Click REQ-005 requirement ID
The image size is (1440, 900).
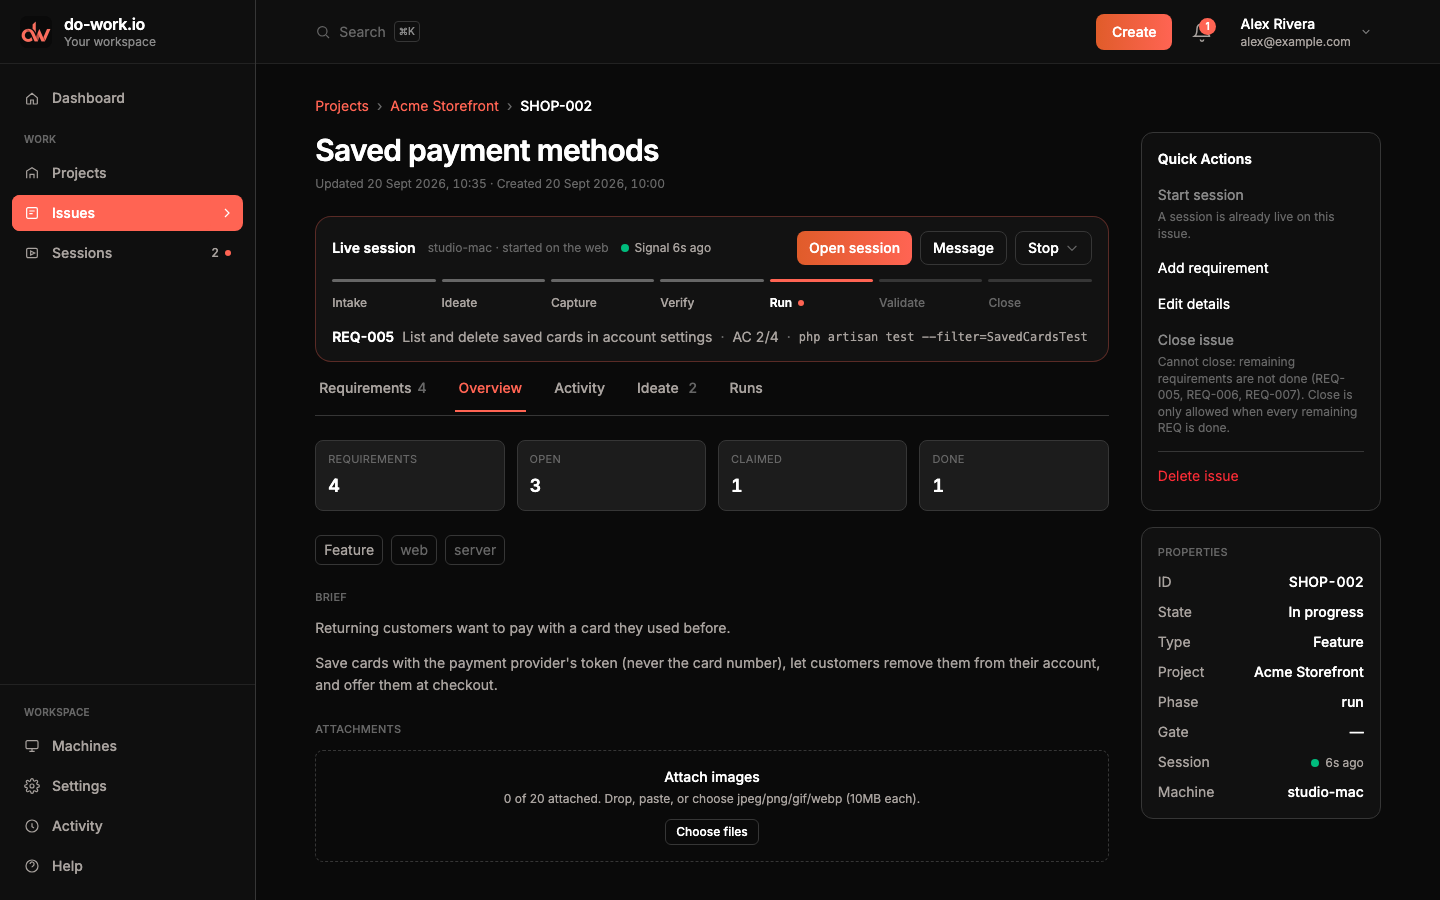click(x=363, y=337)
